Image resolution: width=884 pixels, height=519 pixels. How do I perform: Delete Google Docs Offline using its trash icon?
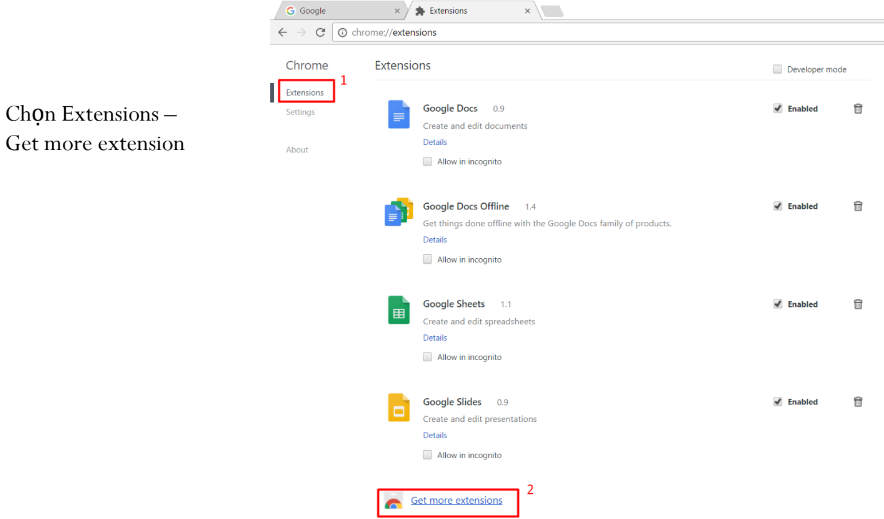857,206
